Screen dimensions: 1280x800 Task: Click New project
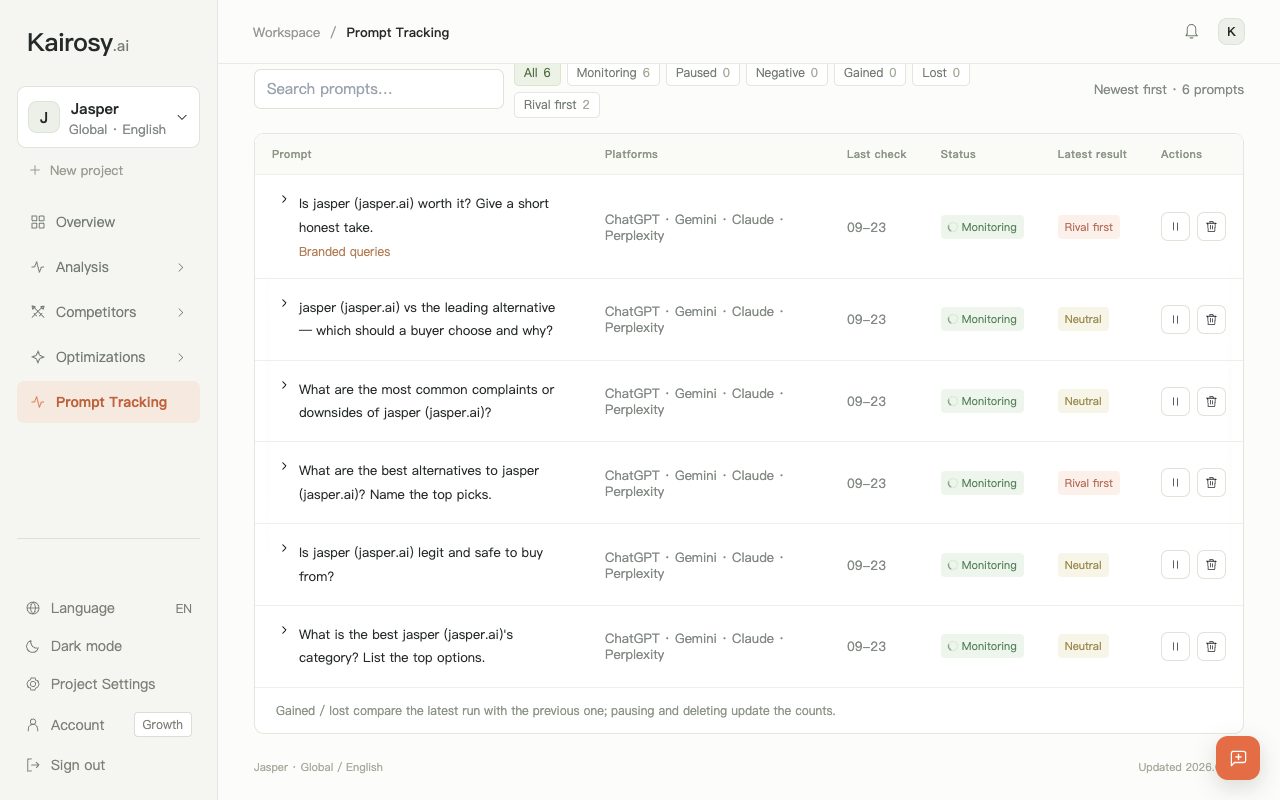[x=76, y=170]
